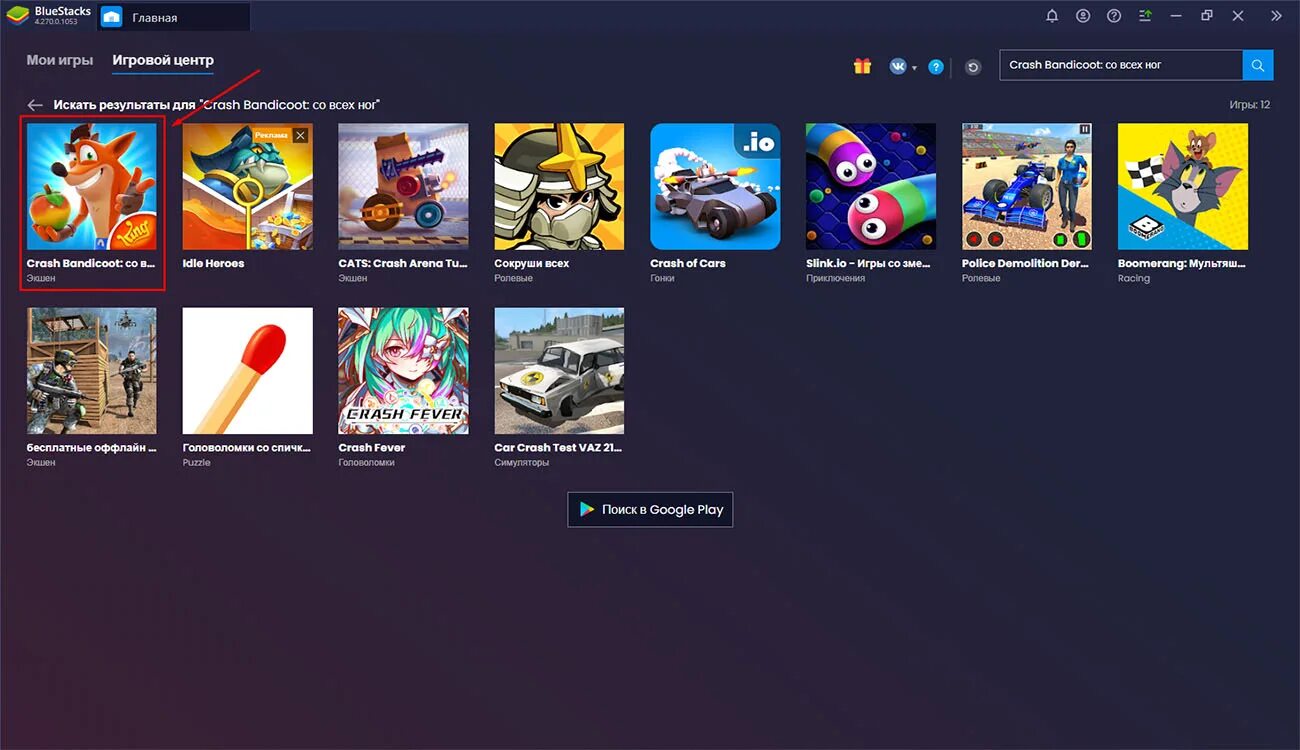
Task: Click the VK social network icon
Action: [898, 66]
